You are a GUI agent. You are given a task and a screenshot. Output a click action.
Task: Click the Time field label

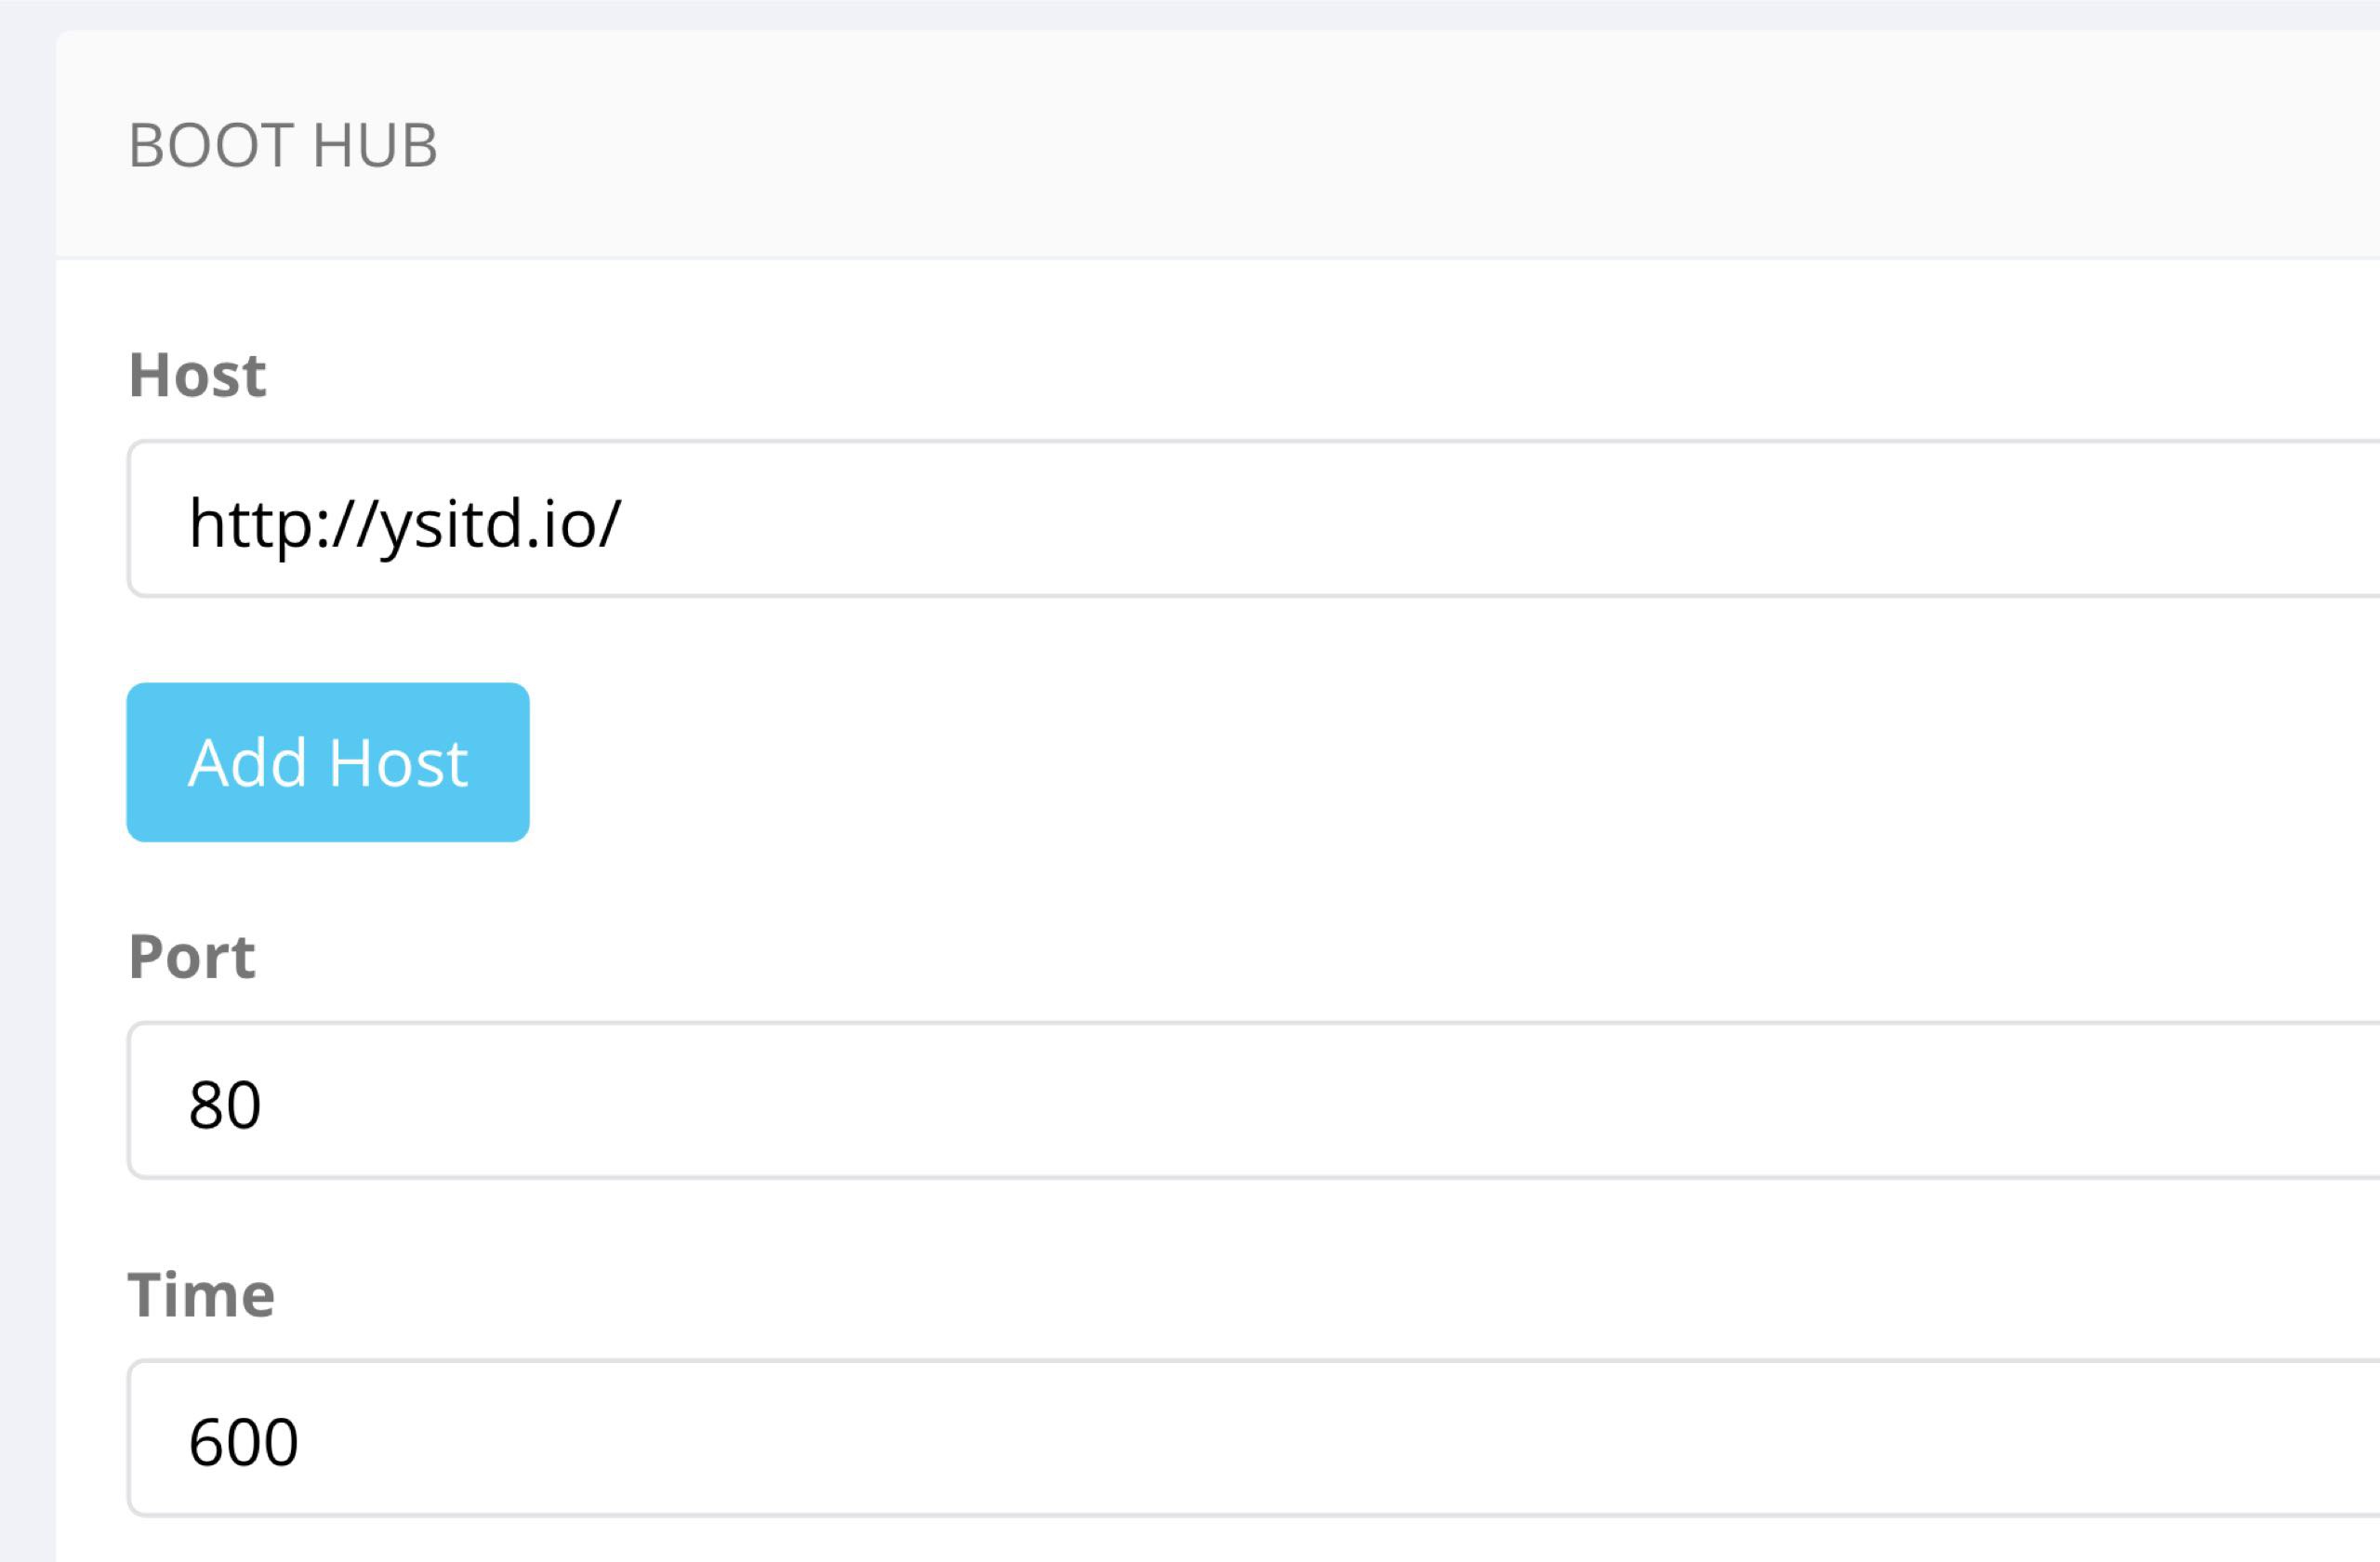point(201,1295)
